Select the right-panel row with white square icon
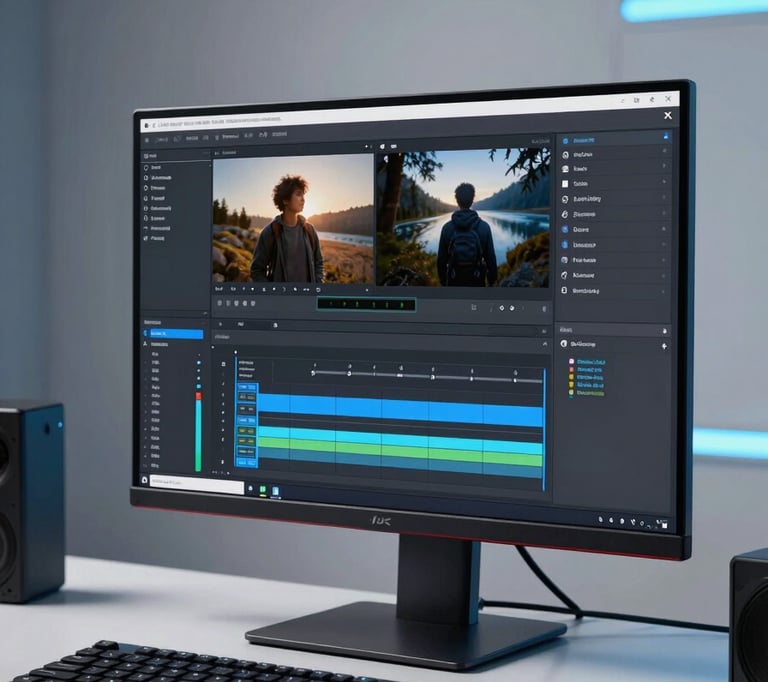 coord(614,184)
